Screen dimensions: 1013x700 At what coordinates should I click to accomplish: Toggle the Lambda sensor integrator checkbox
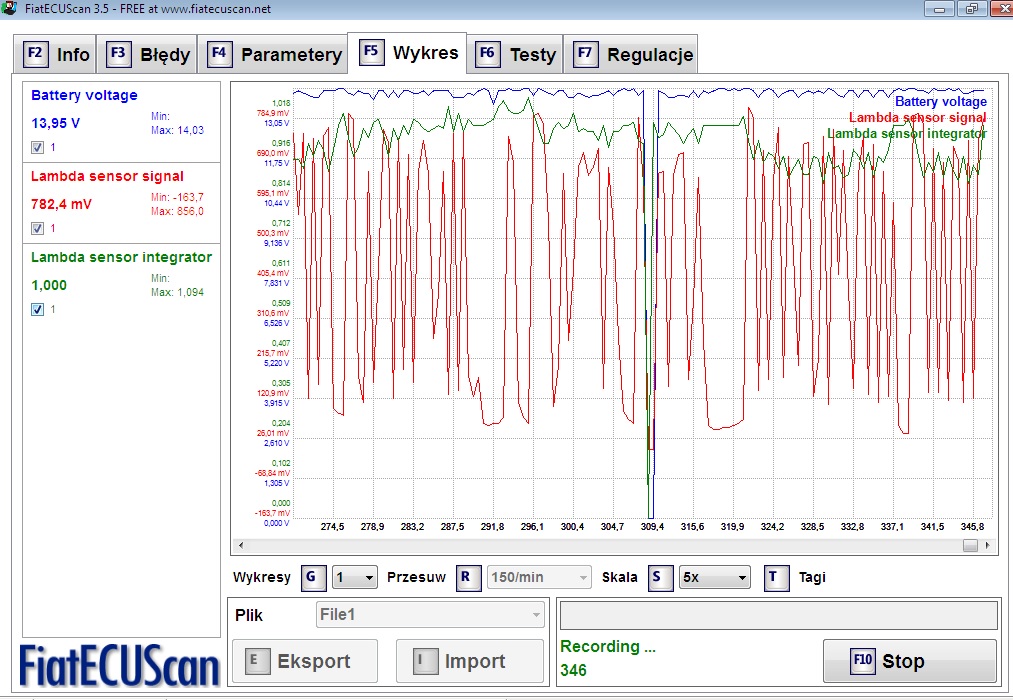point(37,309)
